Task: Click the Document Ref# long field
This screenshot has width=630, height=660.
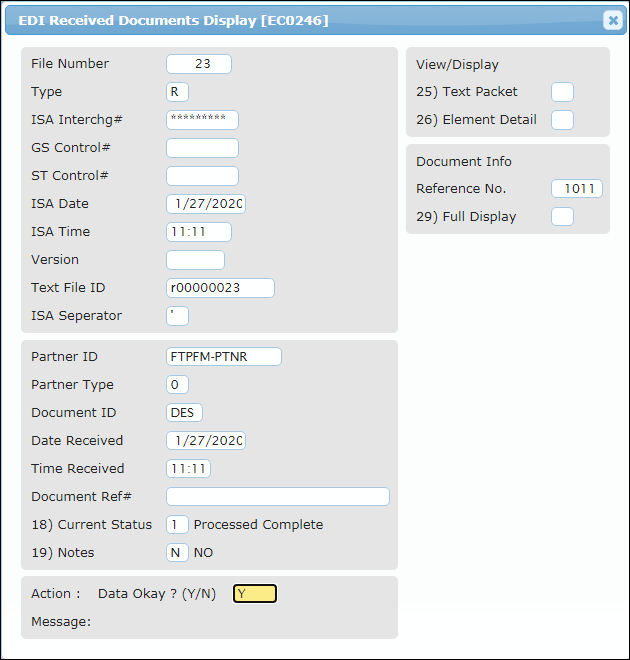Action: [278, 497]
